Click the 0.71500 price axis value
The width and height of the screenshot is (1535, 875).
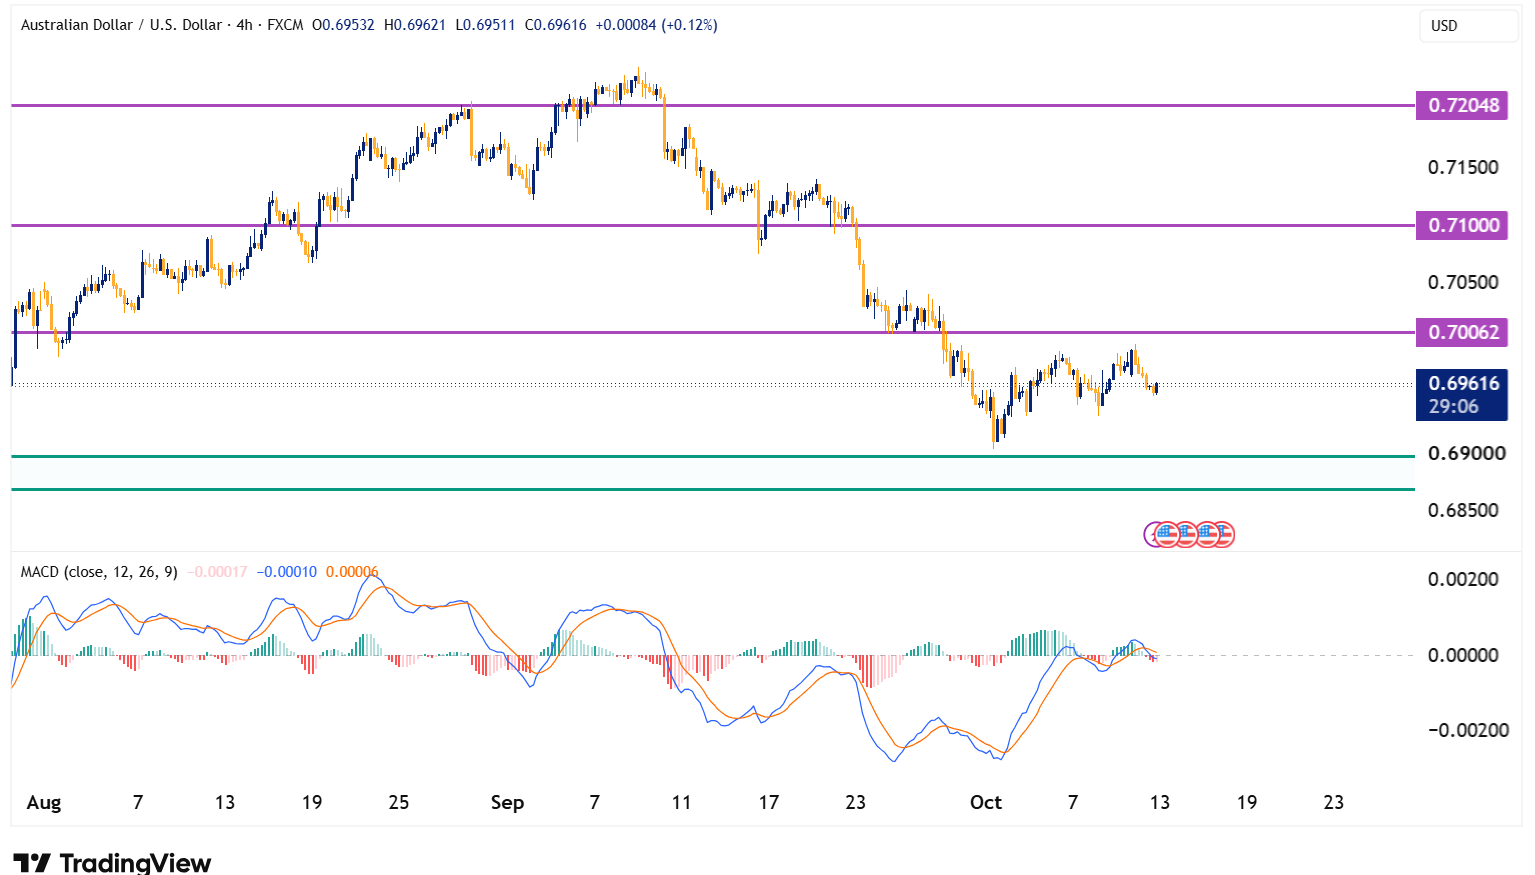(1463, 167)
